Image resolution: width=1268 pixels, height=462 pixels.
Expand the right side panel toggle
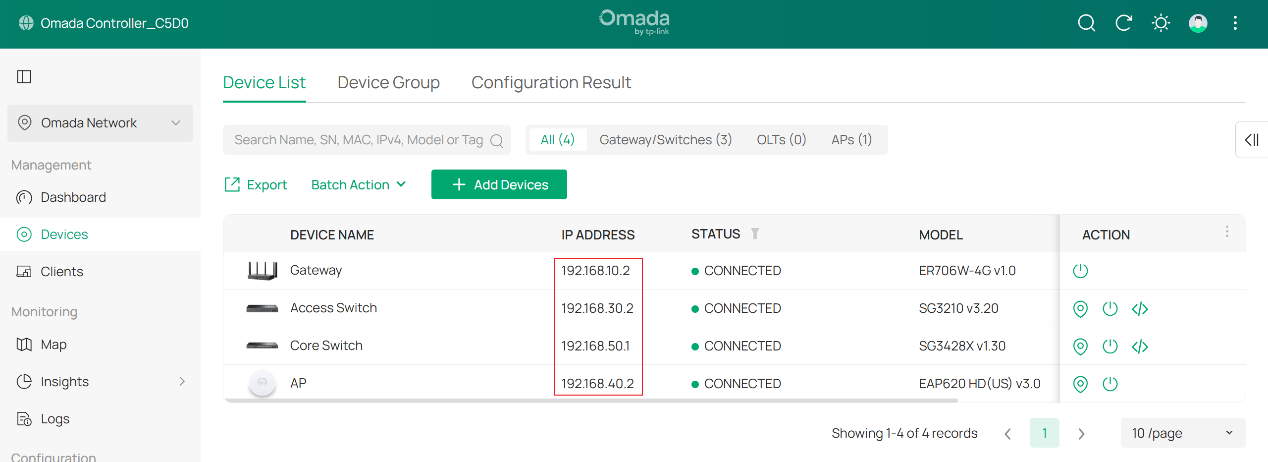click(x=1252, y=140)
